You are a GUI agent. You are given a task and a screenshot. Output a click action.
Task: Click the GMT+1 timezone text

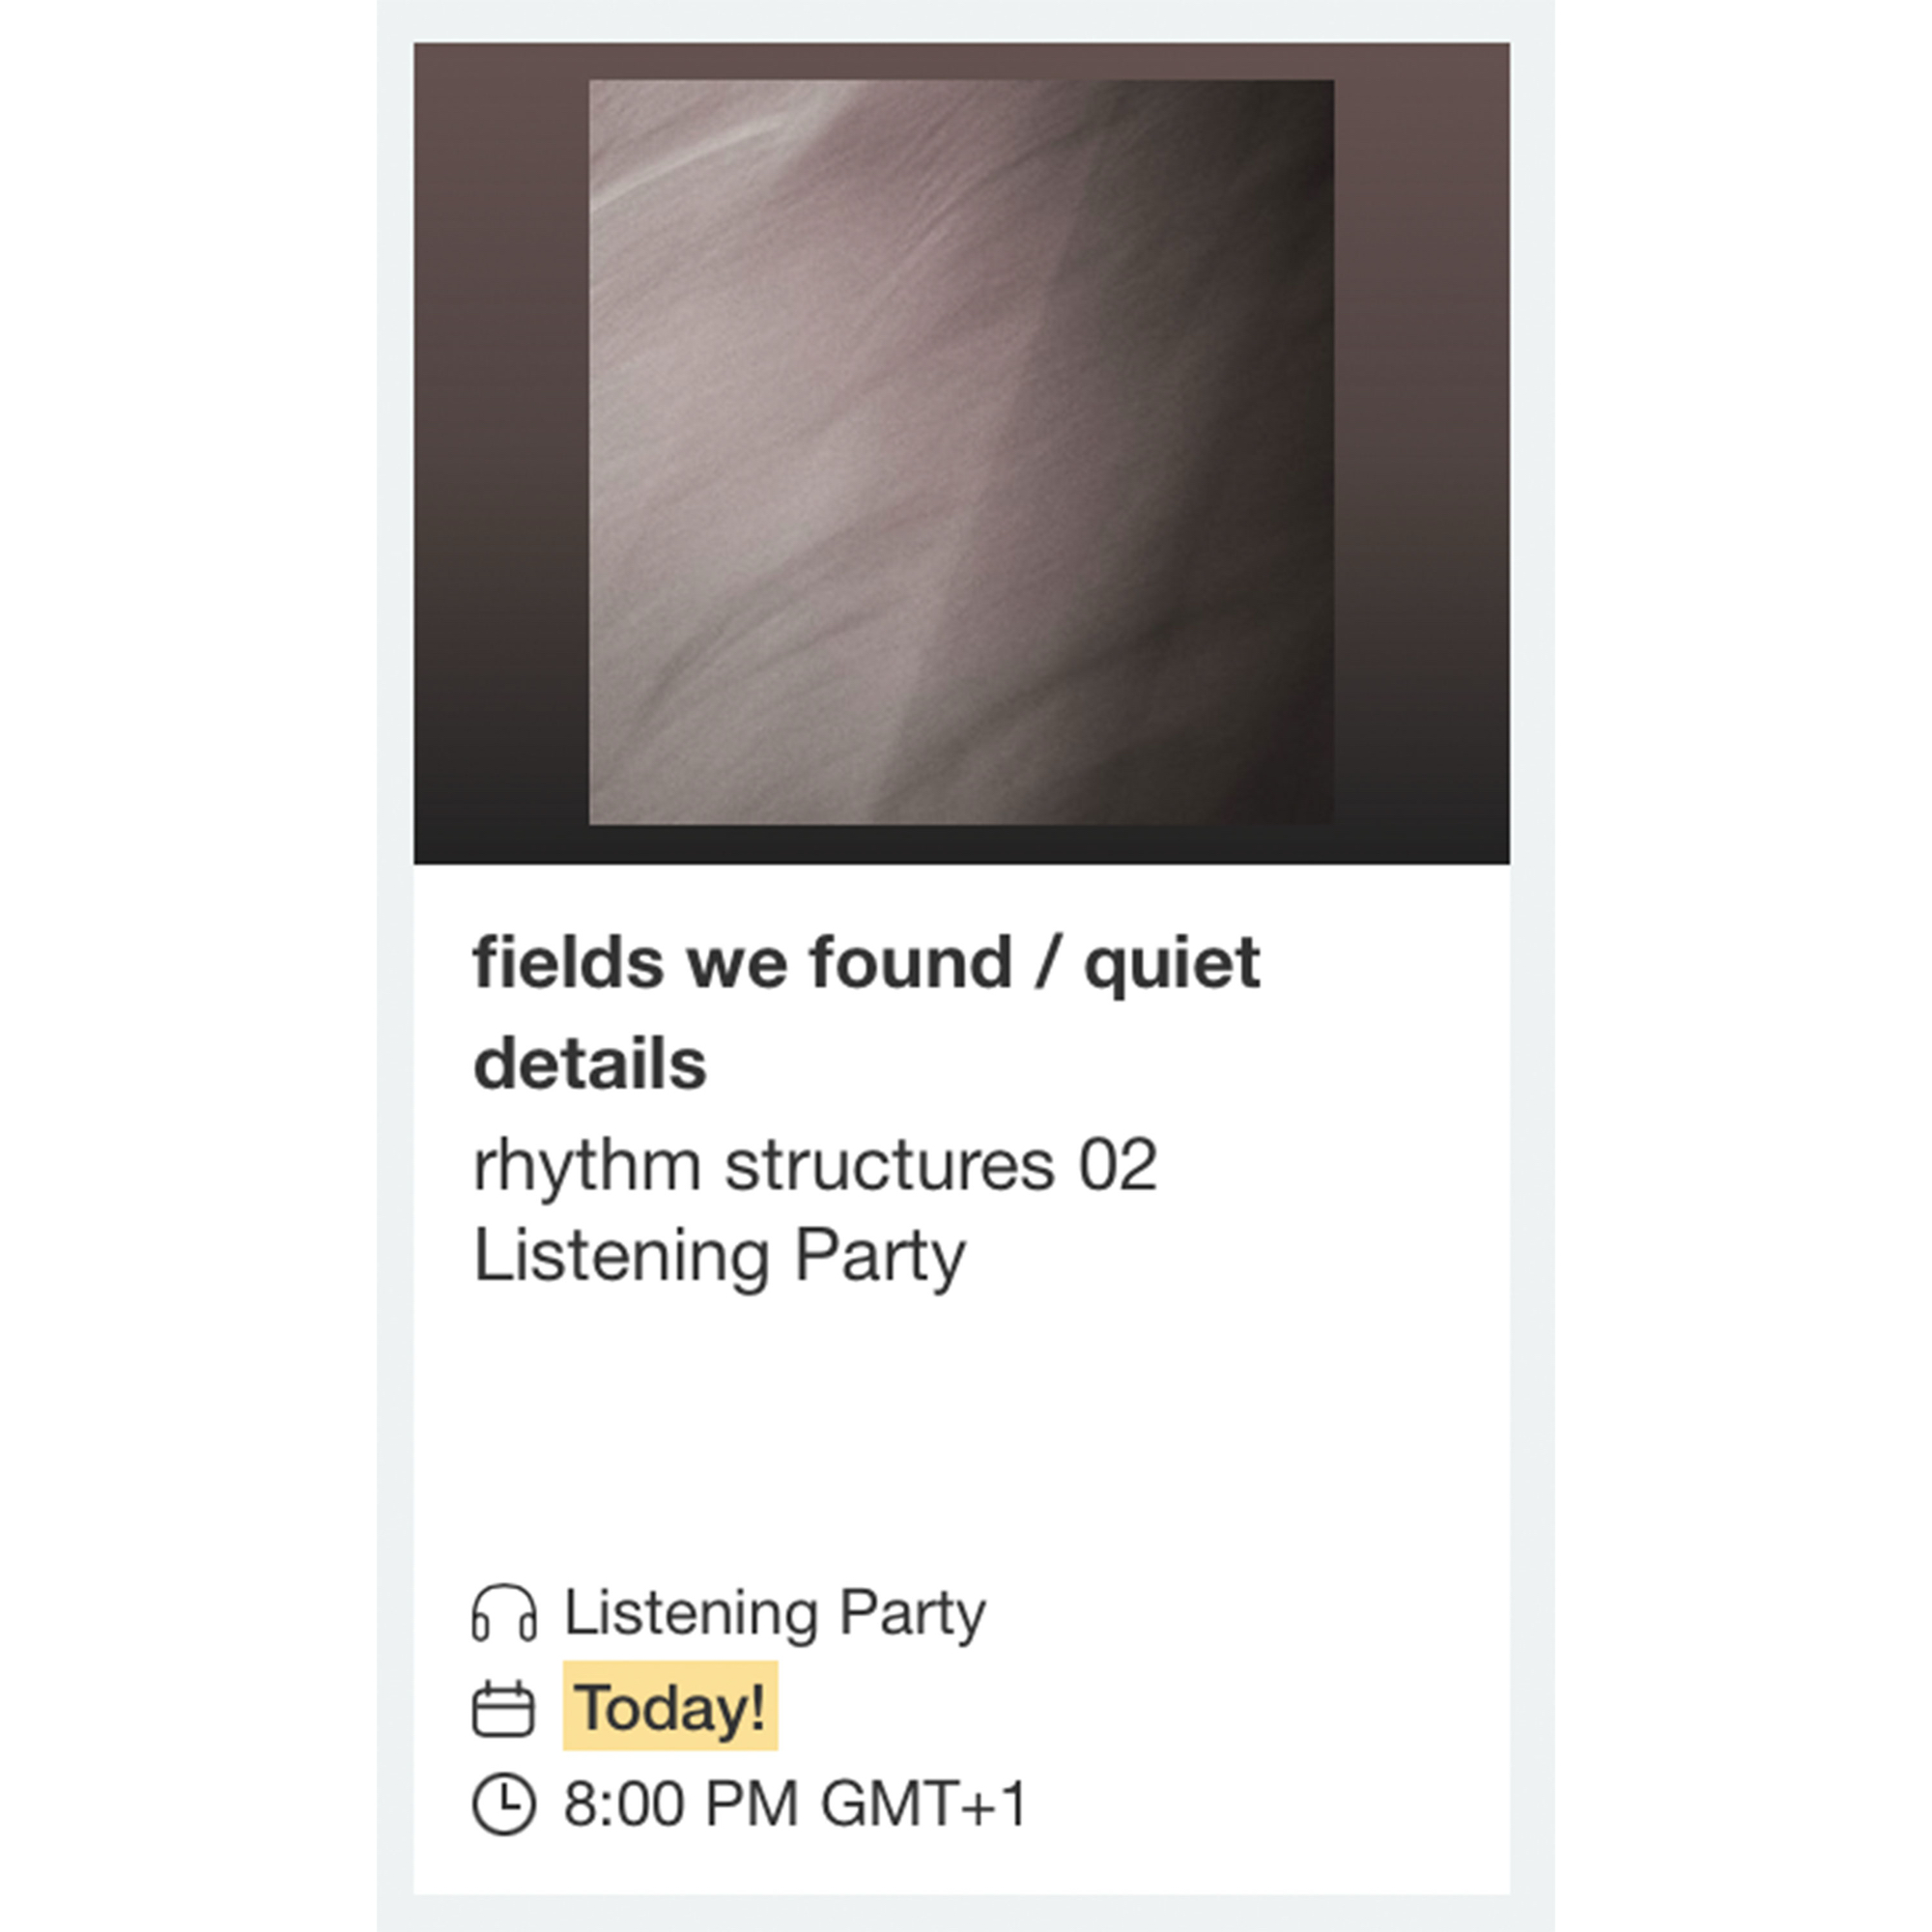pos(924,1804)
